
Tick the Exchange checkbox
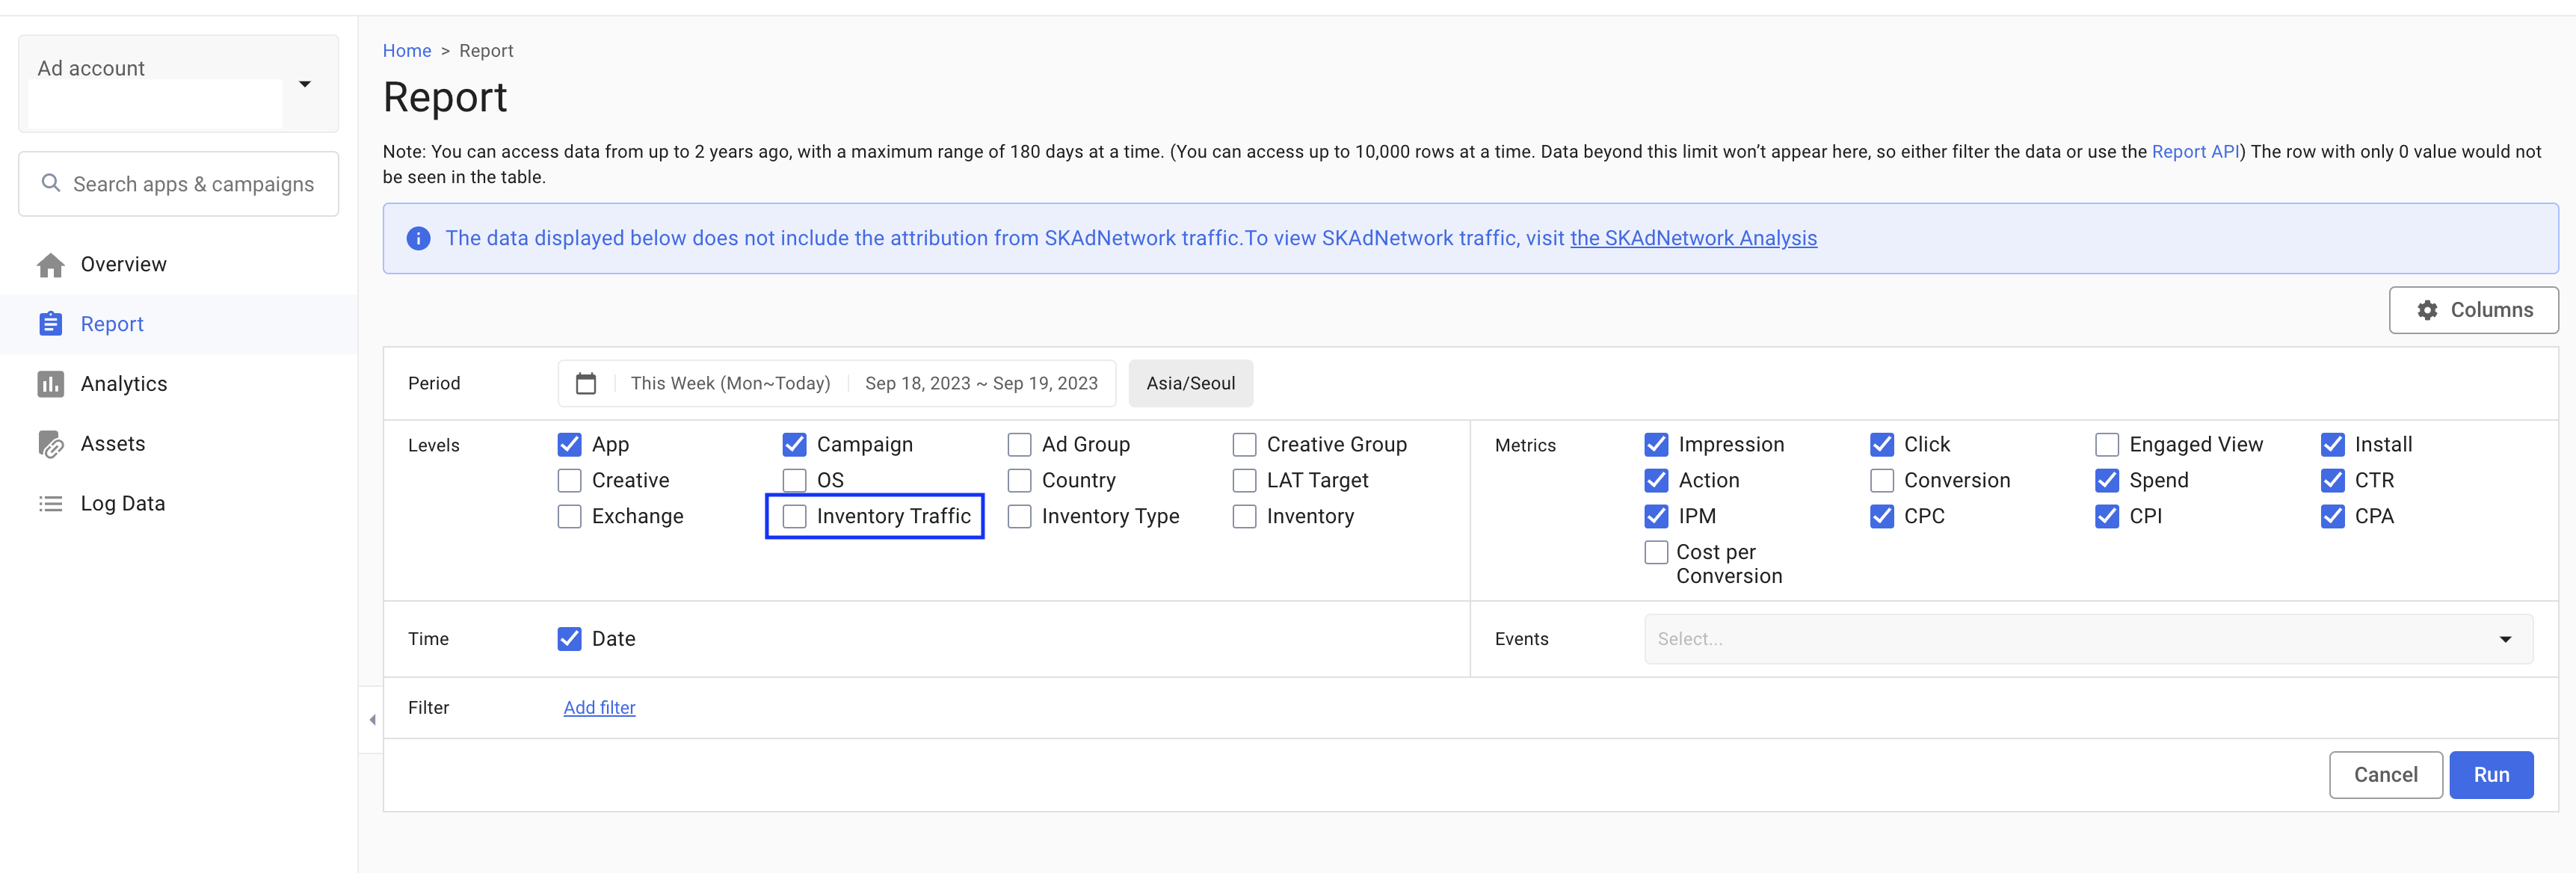point(570,516)
